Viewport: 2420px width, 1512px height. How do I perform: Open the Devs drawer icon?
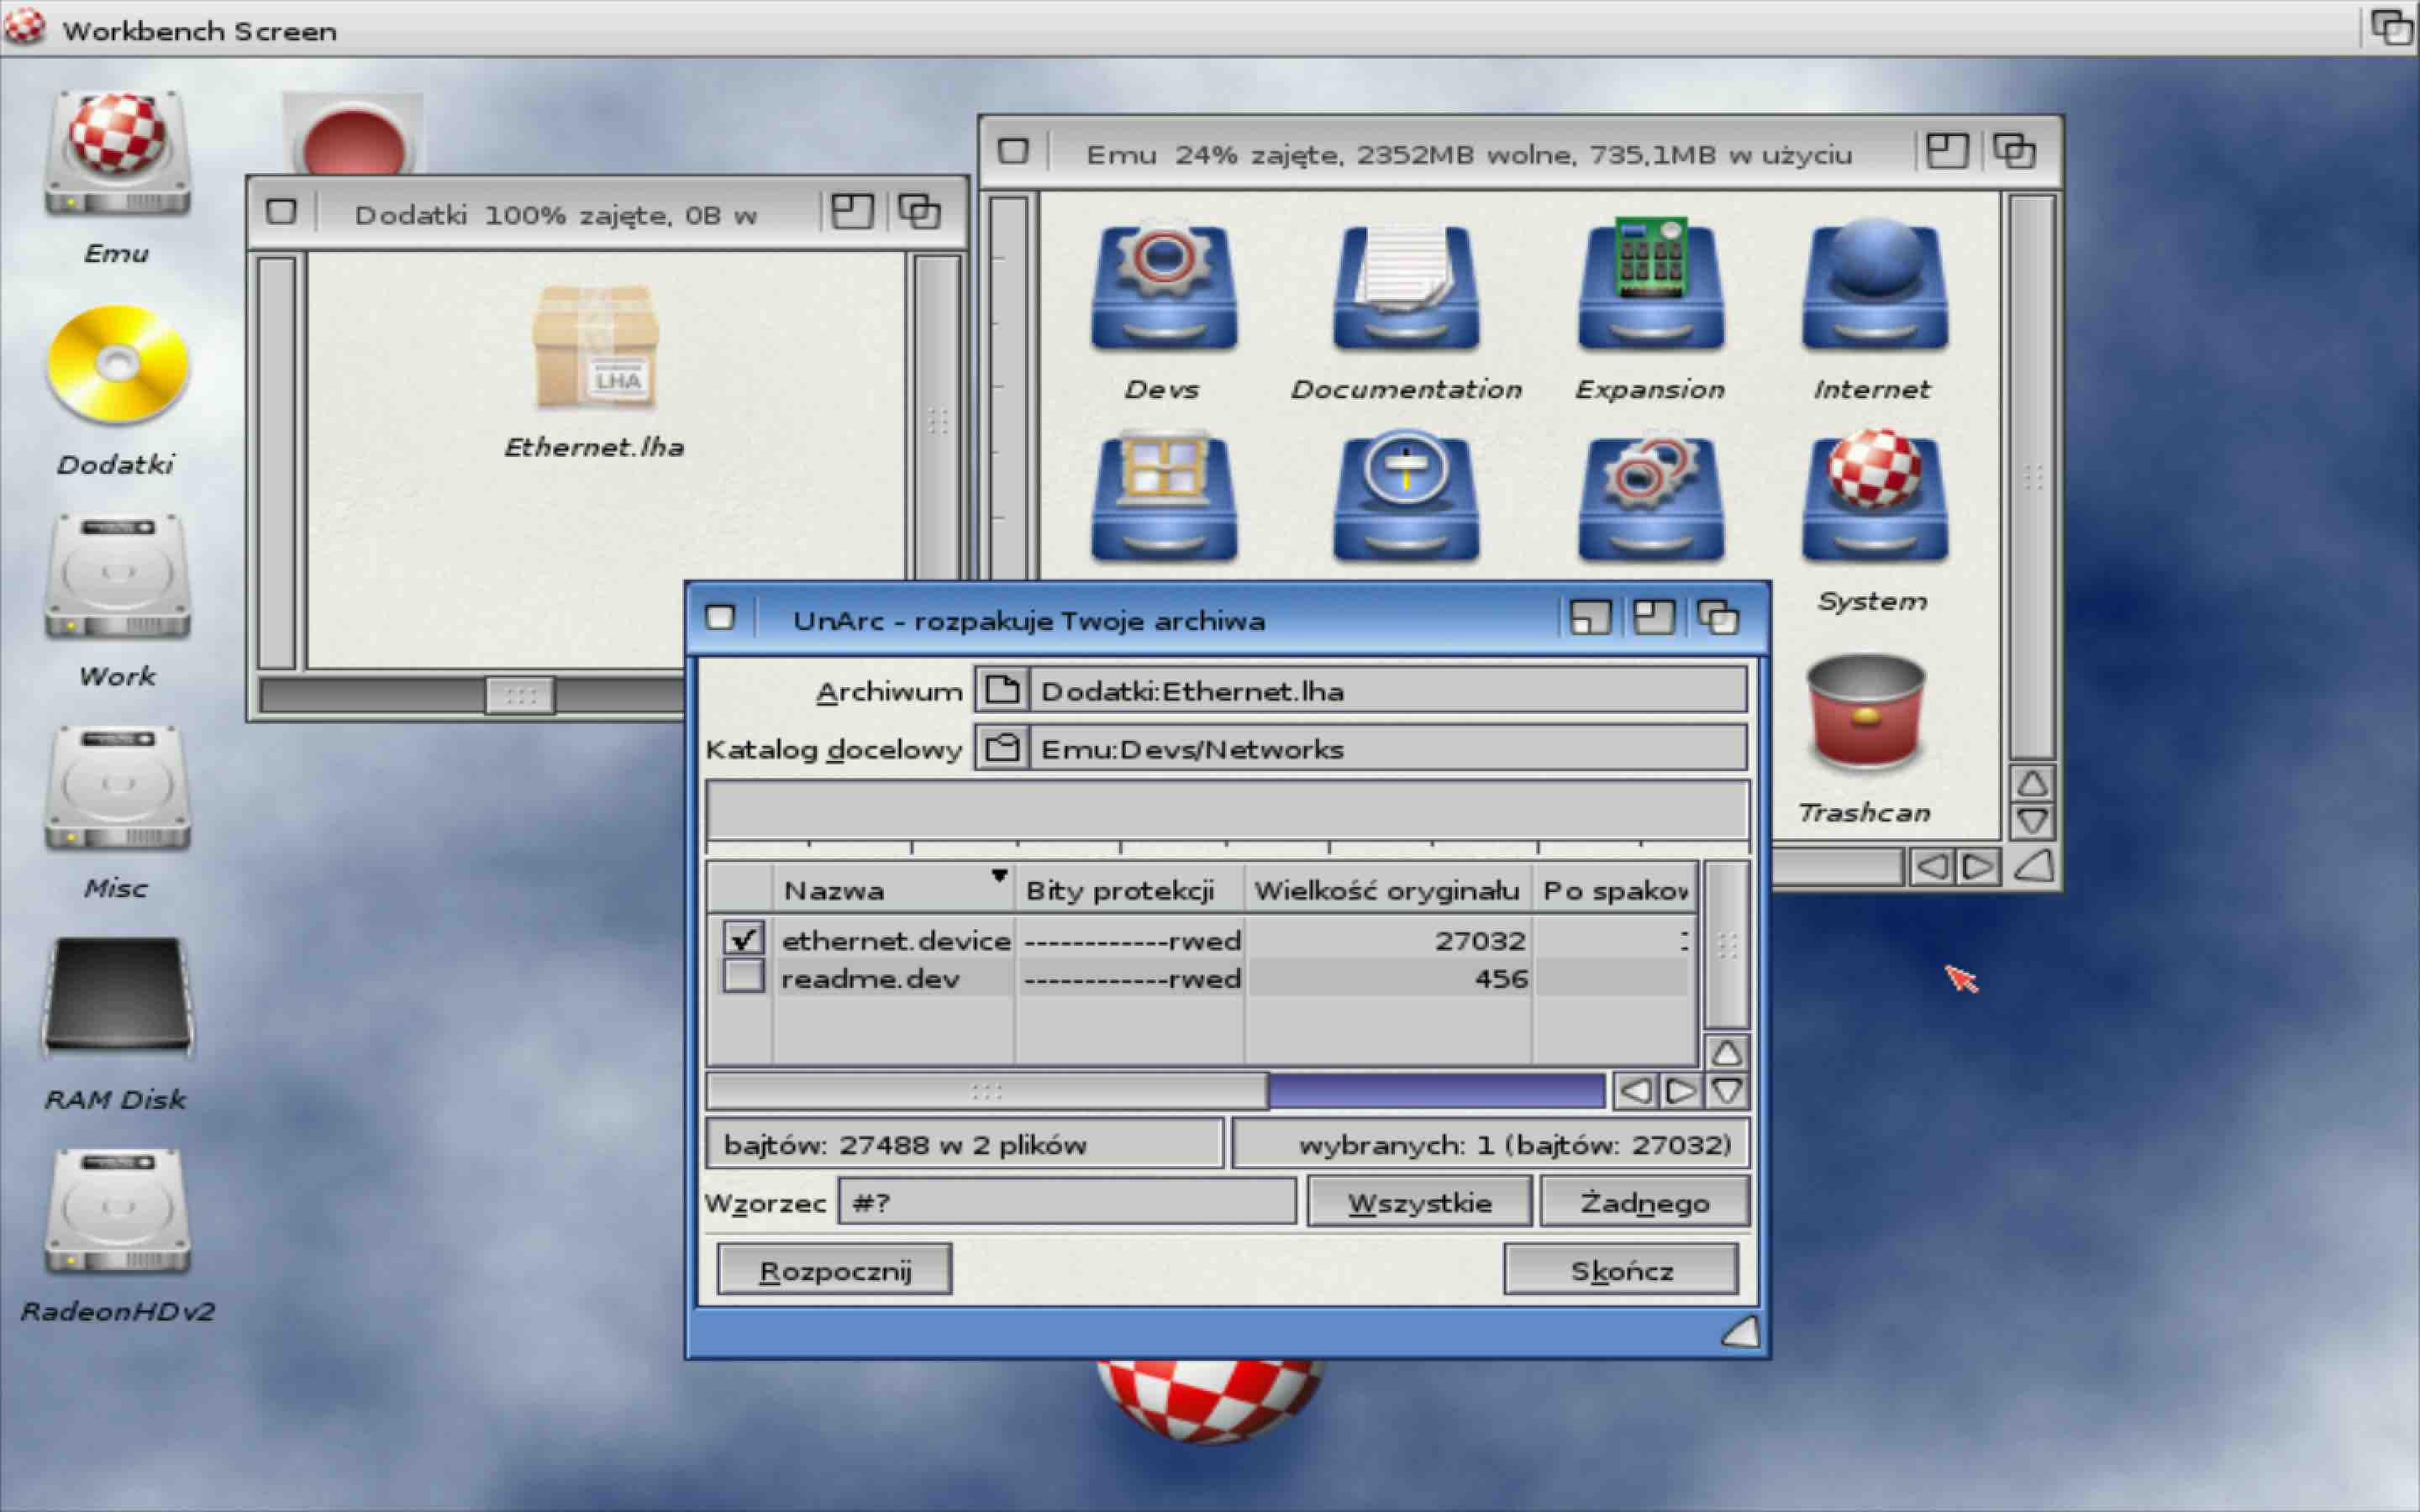[1163, 287]
